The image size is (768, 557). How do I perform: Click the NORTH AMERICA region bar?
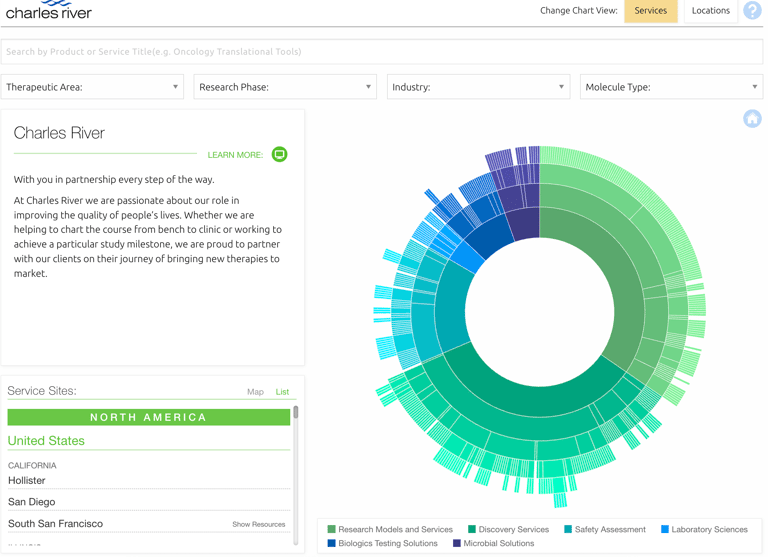(x=148, y=417)
